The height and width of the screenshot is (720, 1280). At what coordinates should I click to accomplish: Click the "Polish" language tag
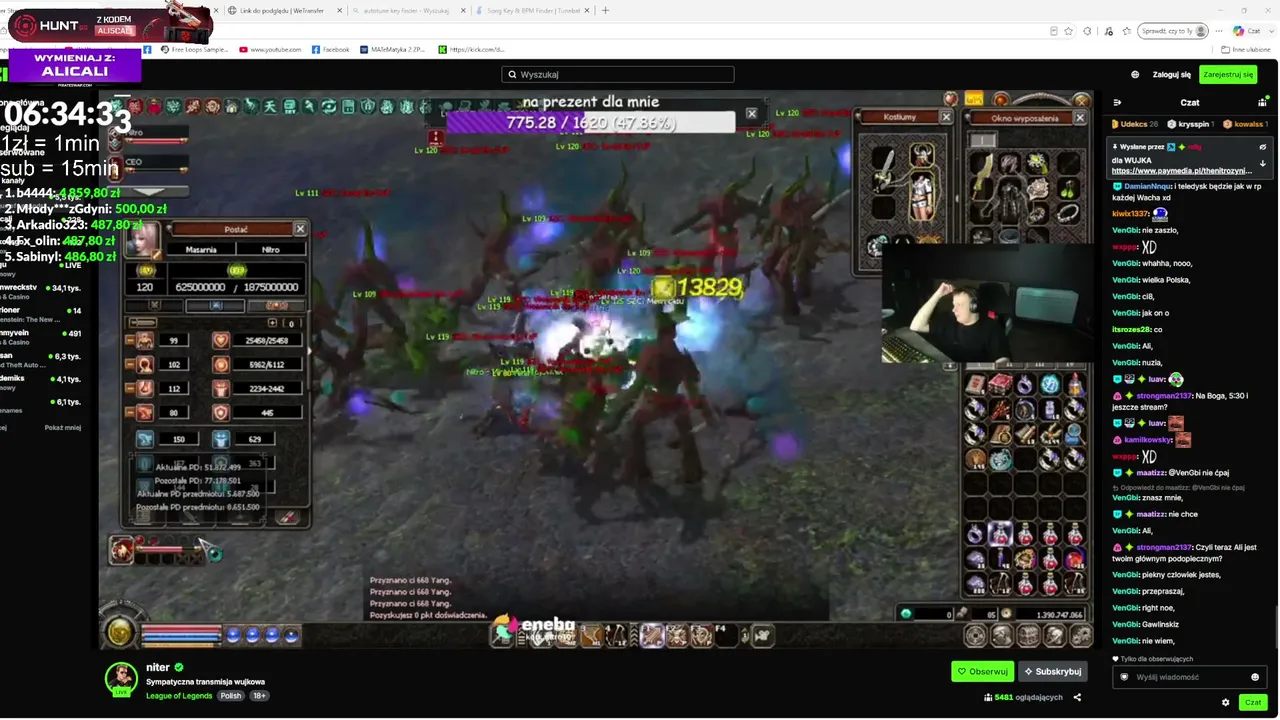point(231,696)
